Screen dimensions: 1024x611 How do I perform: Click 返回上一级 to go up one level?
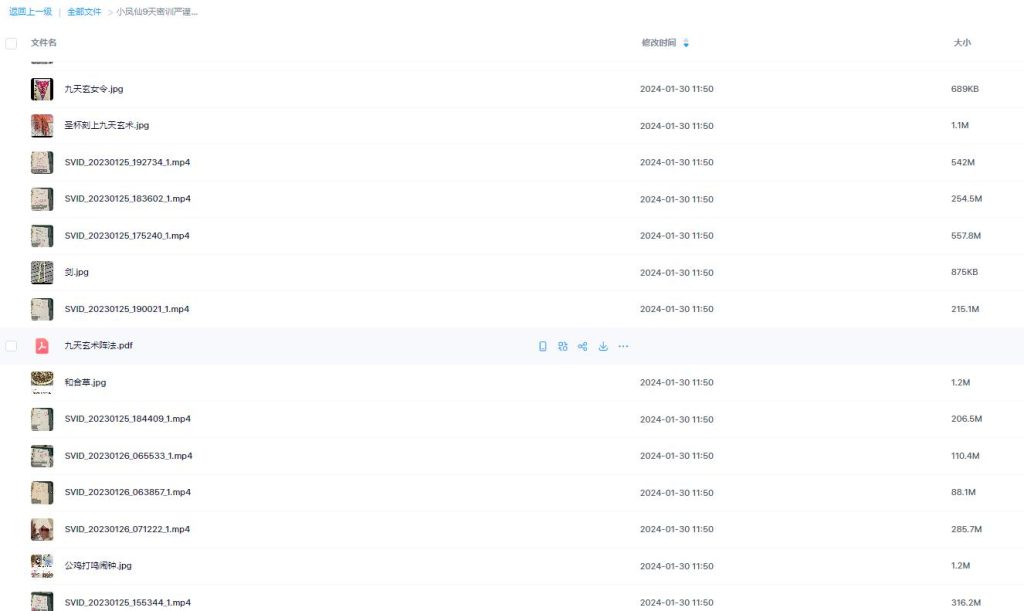(30, 12)
